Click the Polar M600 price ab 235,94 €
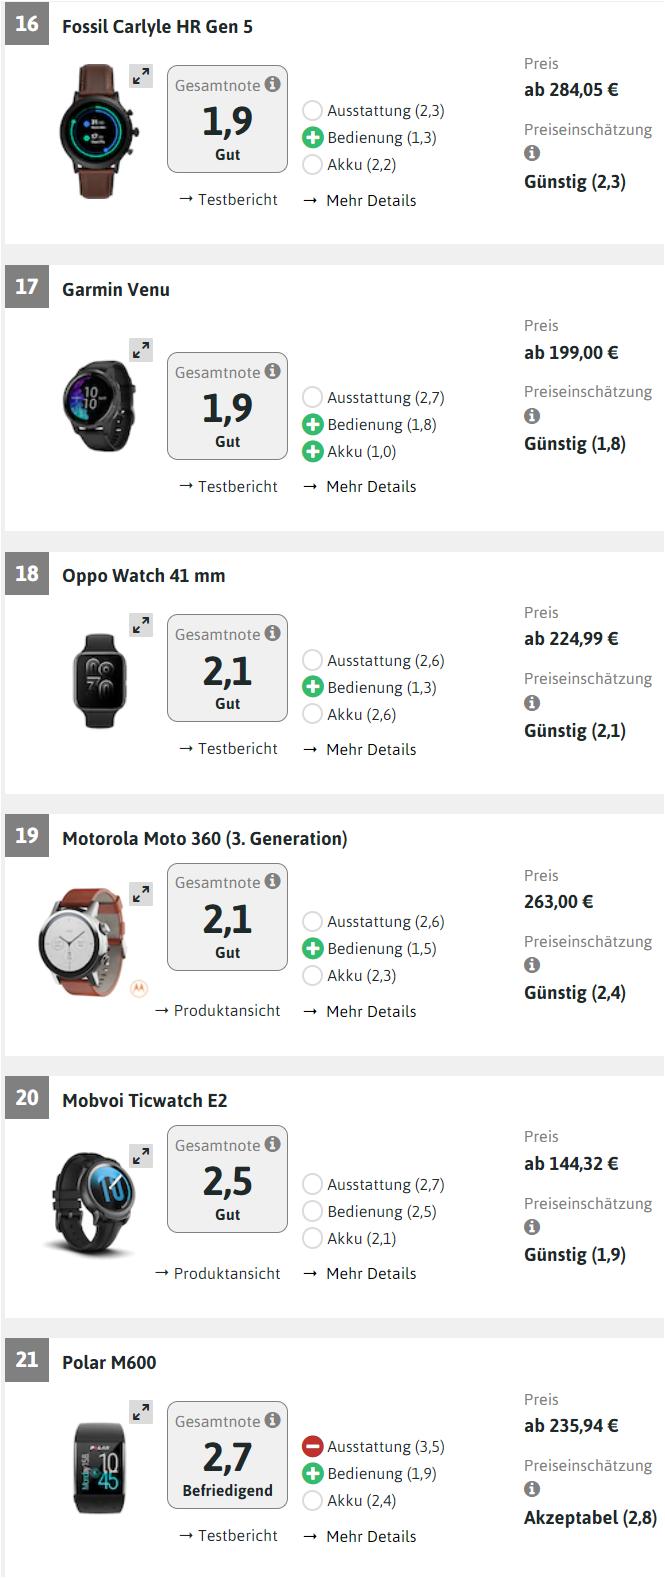The height and width of the screenshot is (1578, 665). [571, 1426]
